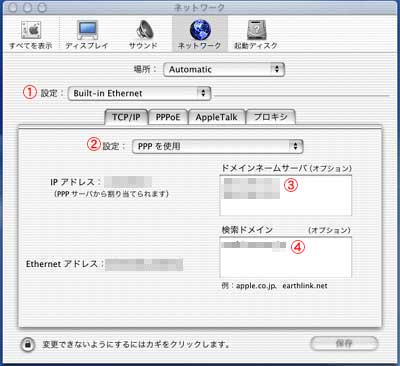Switch to the PPPoE tab
400x366 pixels.
click(x=168, y=117)
